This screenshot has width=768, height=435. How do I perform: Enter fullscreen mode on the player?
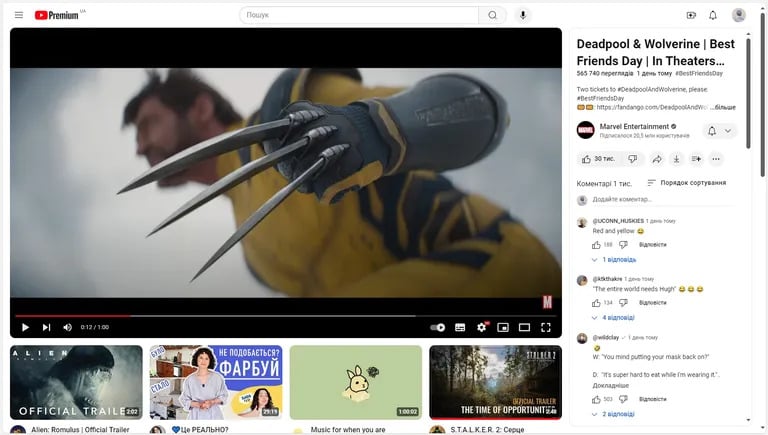click(546, 327)
